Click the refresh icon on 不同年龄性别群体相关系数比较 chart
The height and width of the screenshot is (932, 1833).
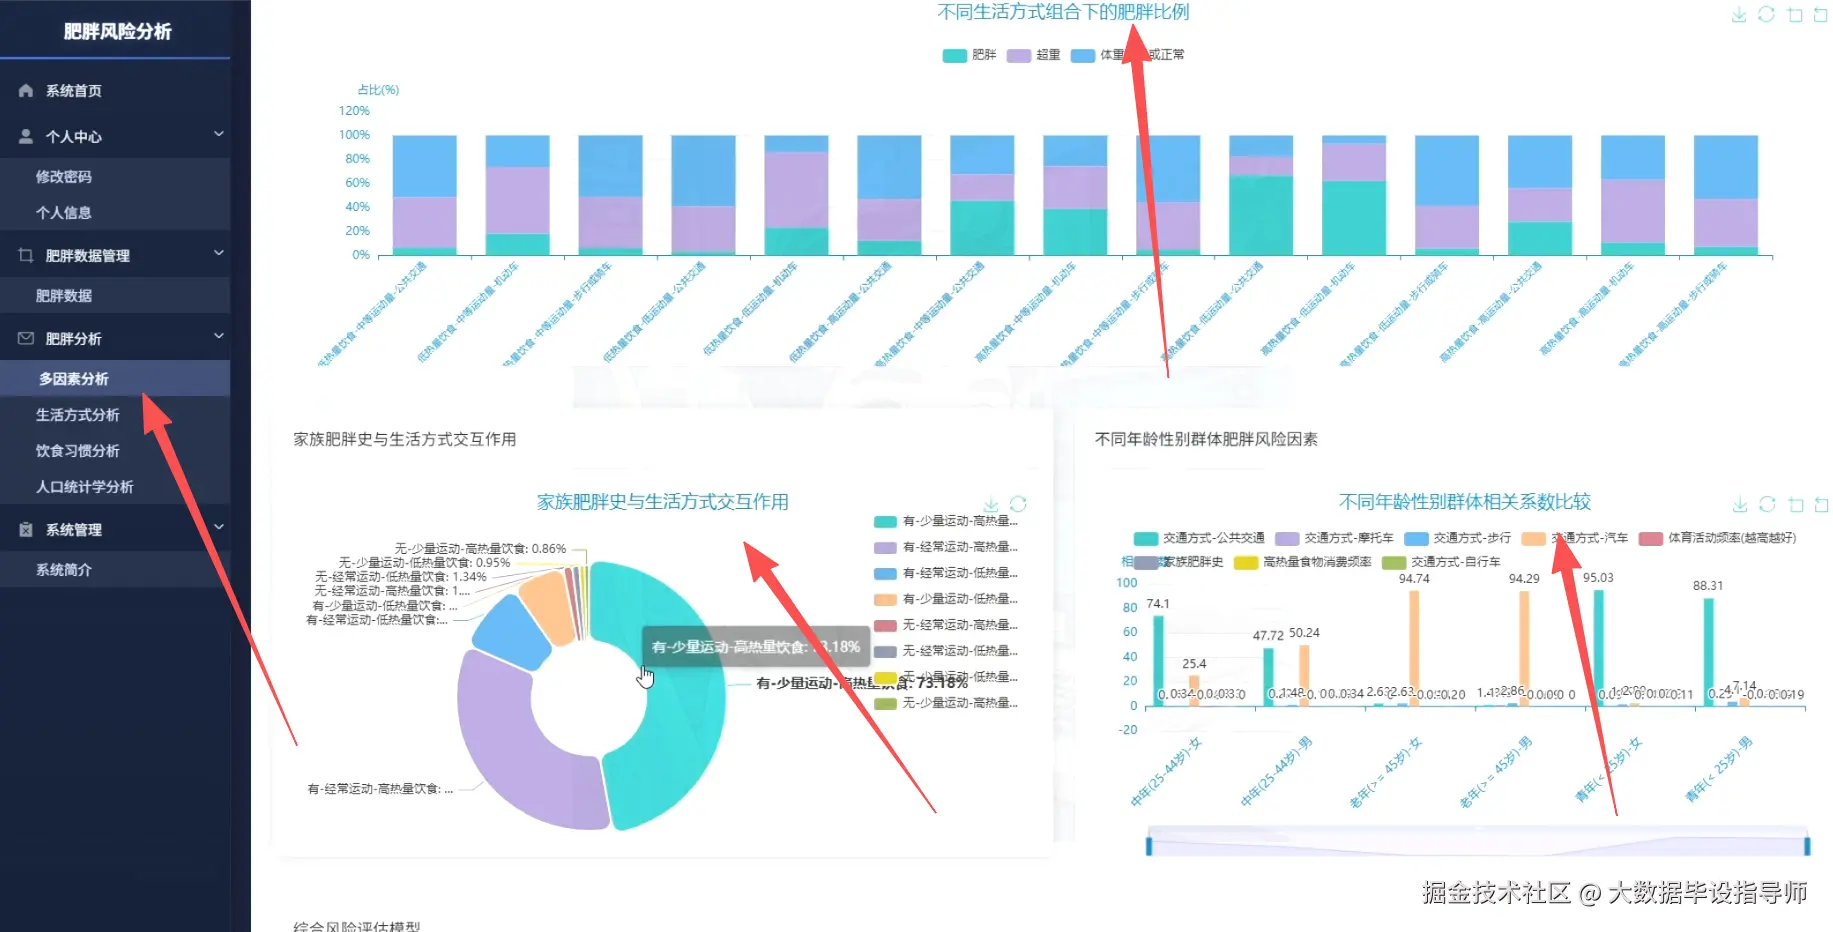pyautogui.click(x=1768, y=504)
